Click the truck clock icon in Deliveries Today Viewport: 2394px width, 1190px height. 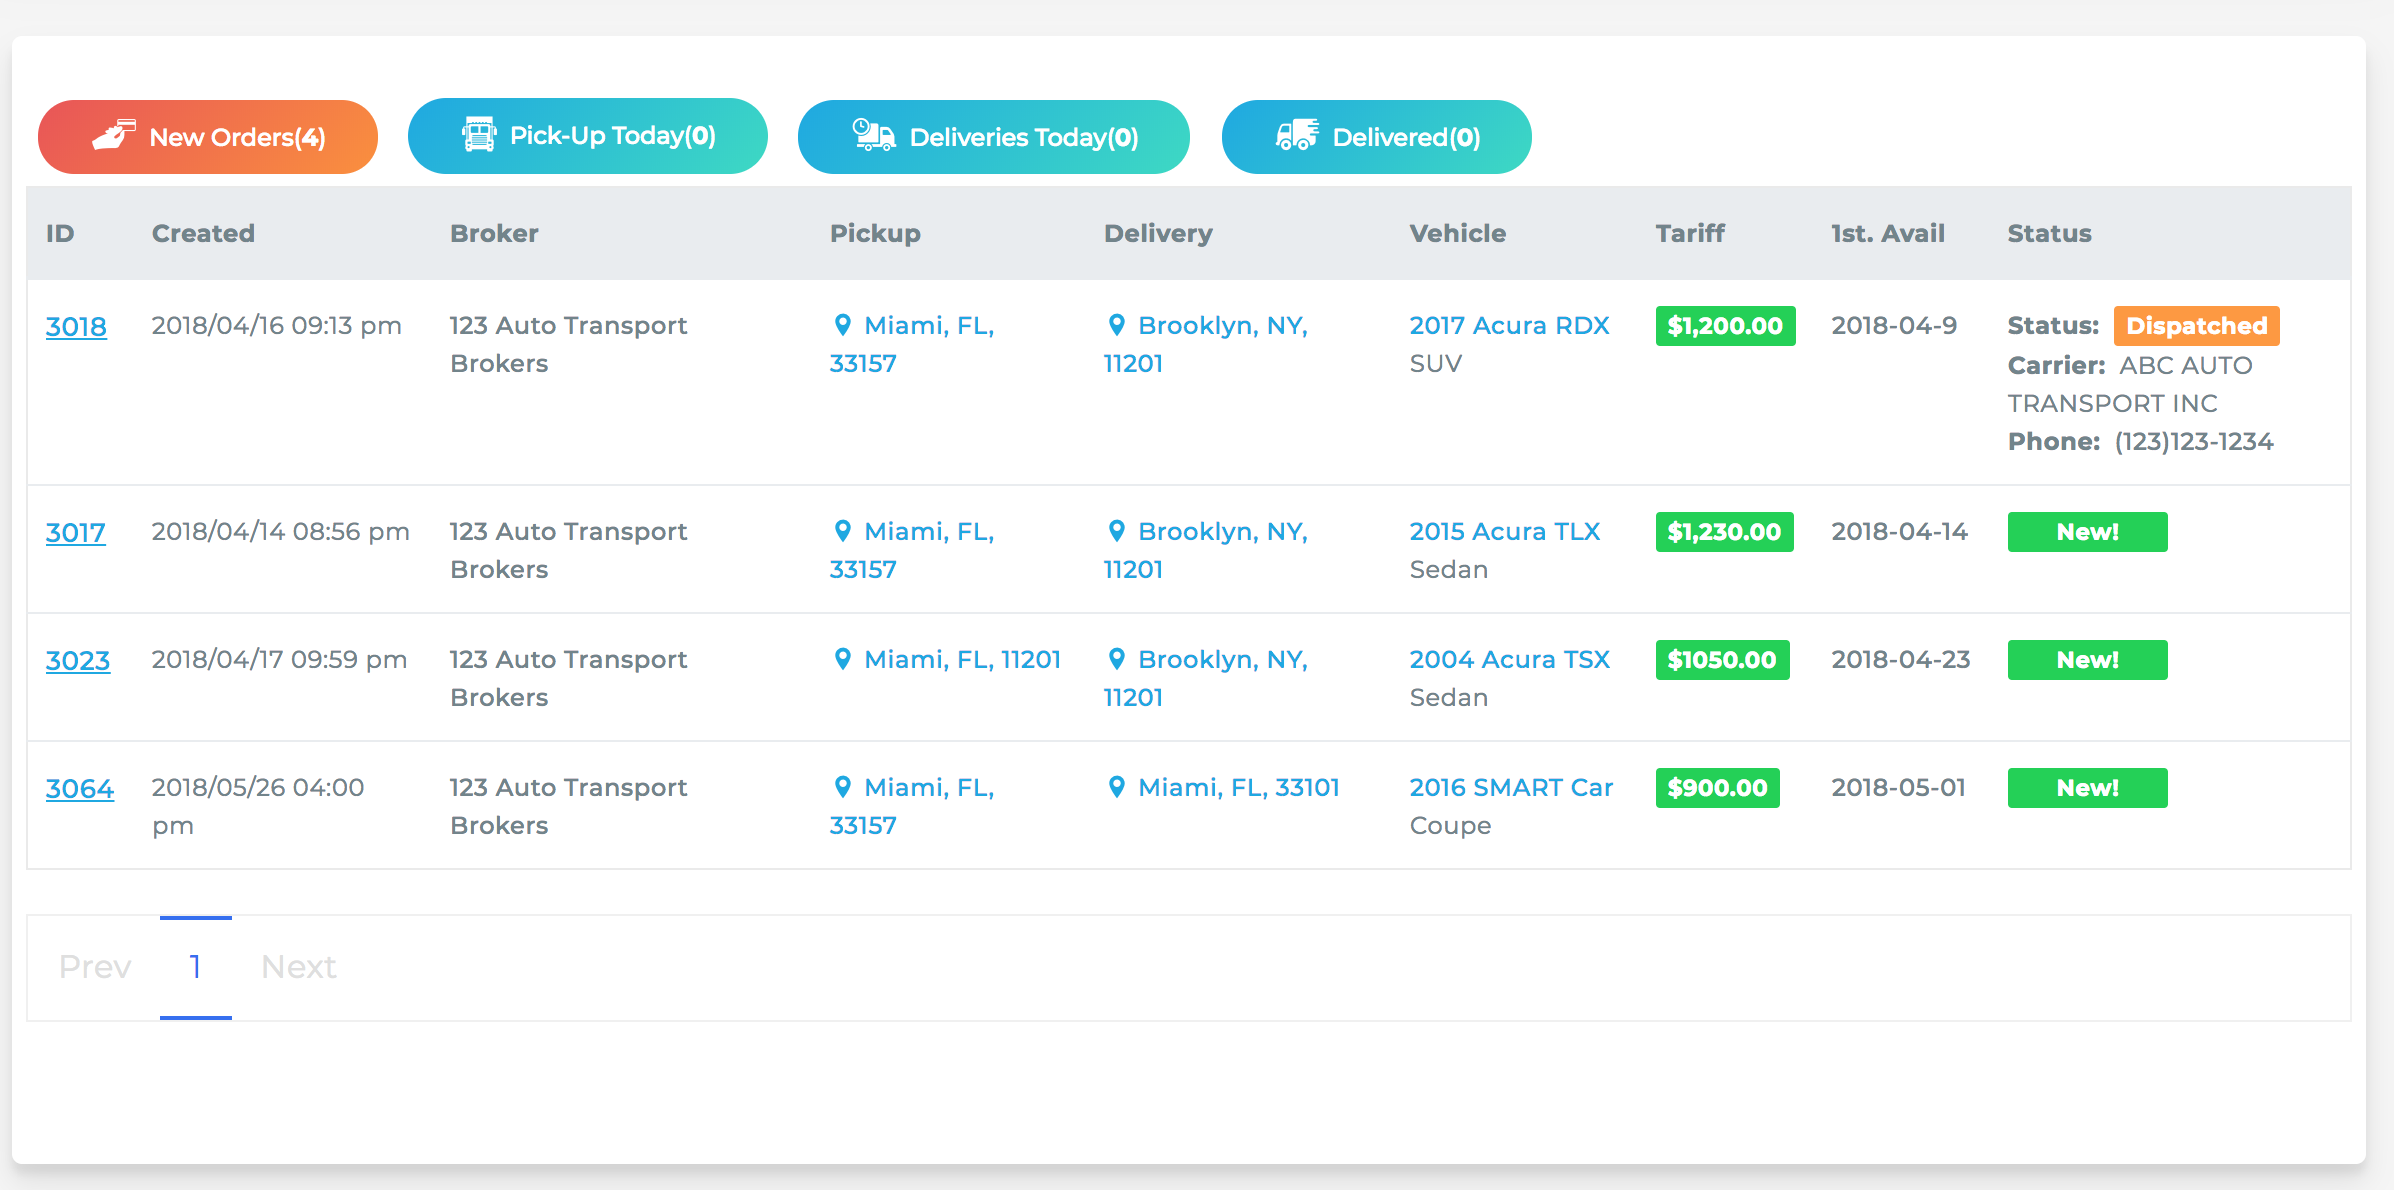tap(873, 135)
